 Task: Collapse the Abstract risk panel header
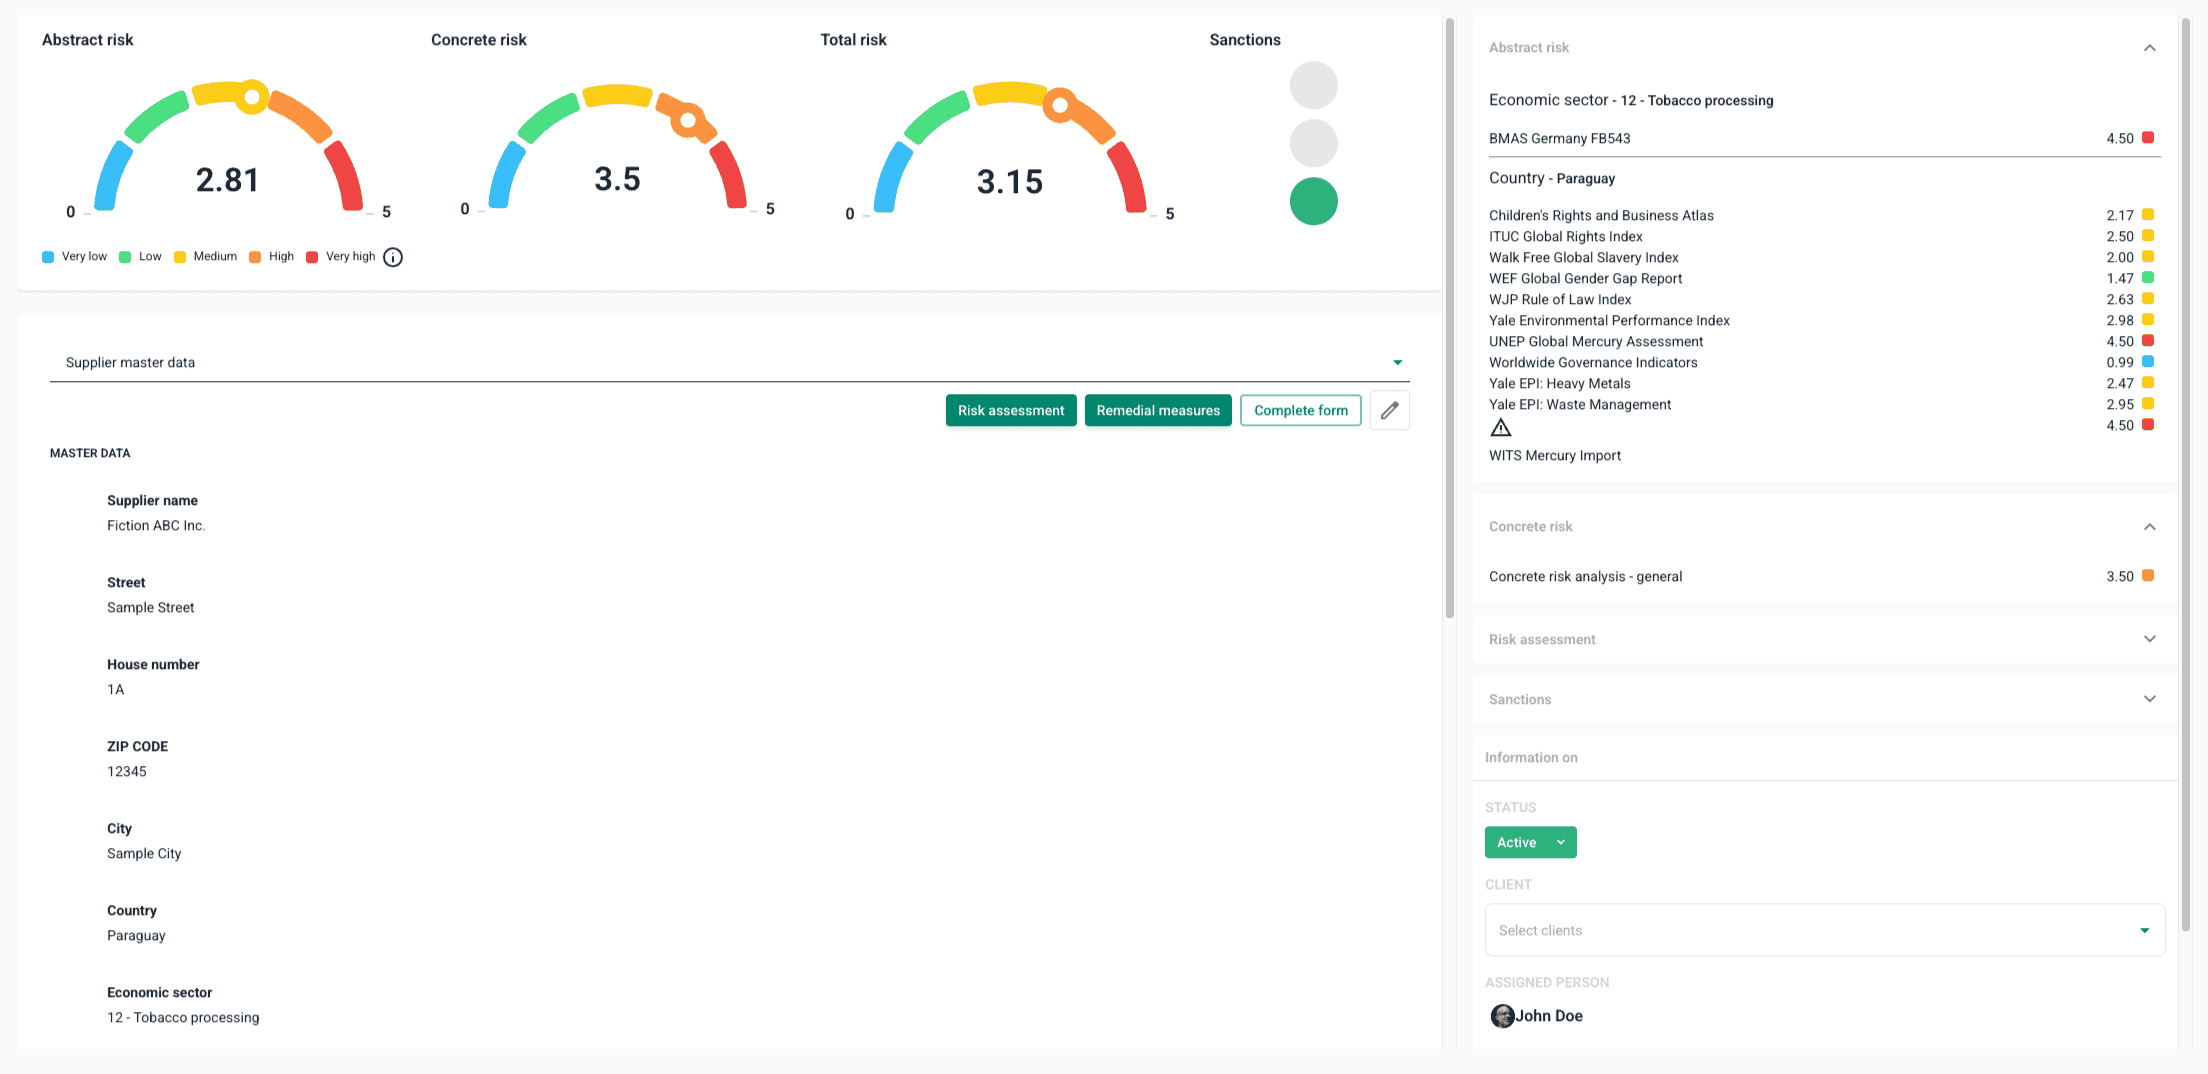(2149, 47)
